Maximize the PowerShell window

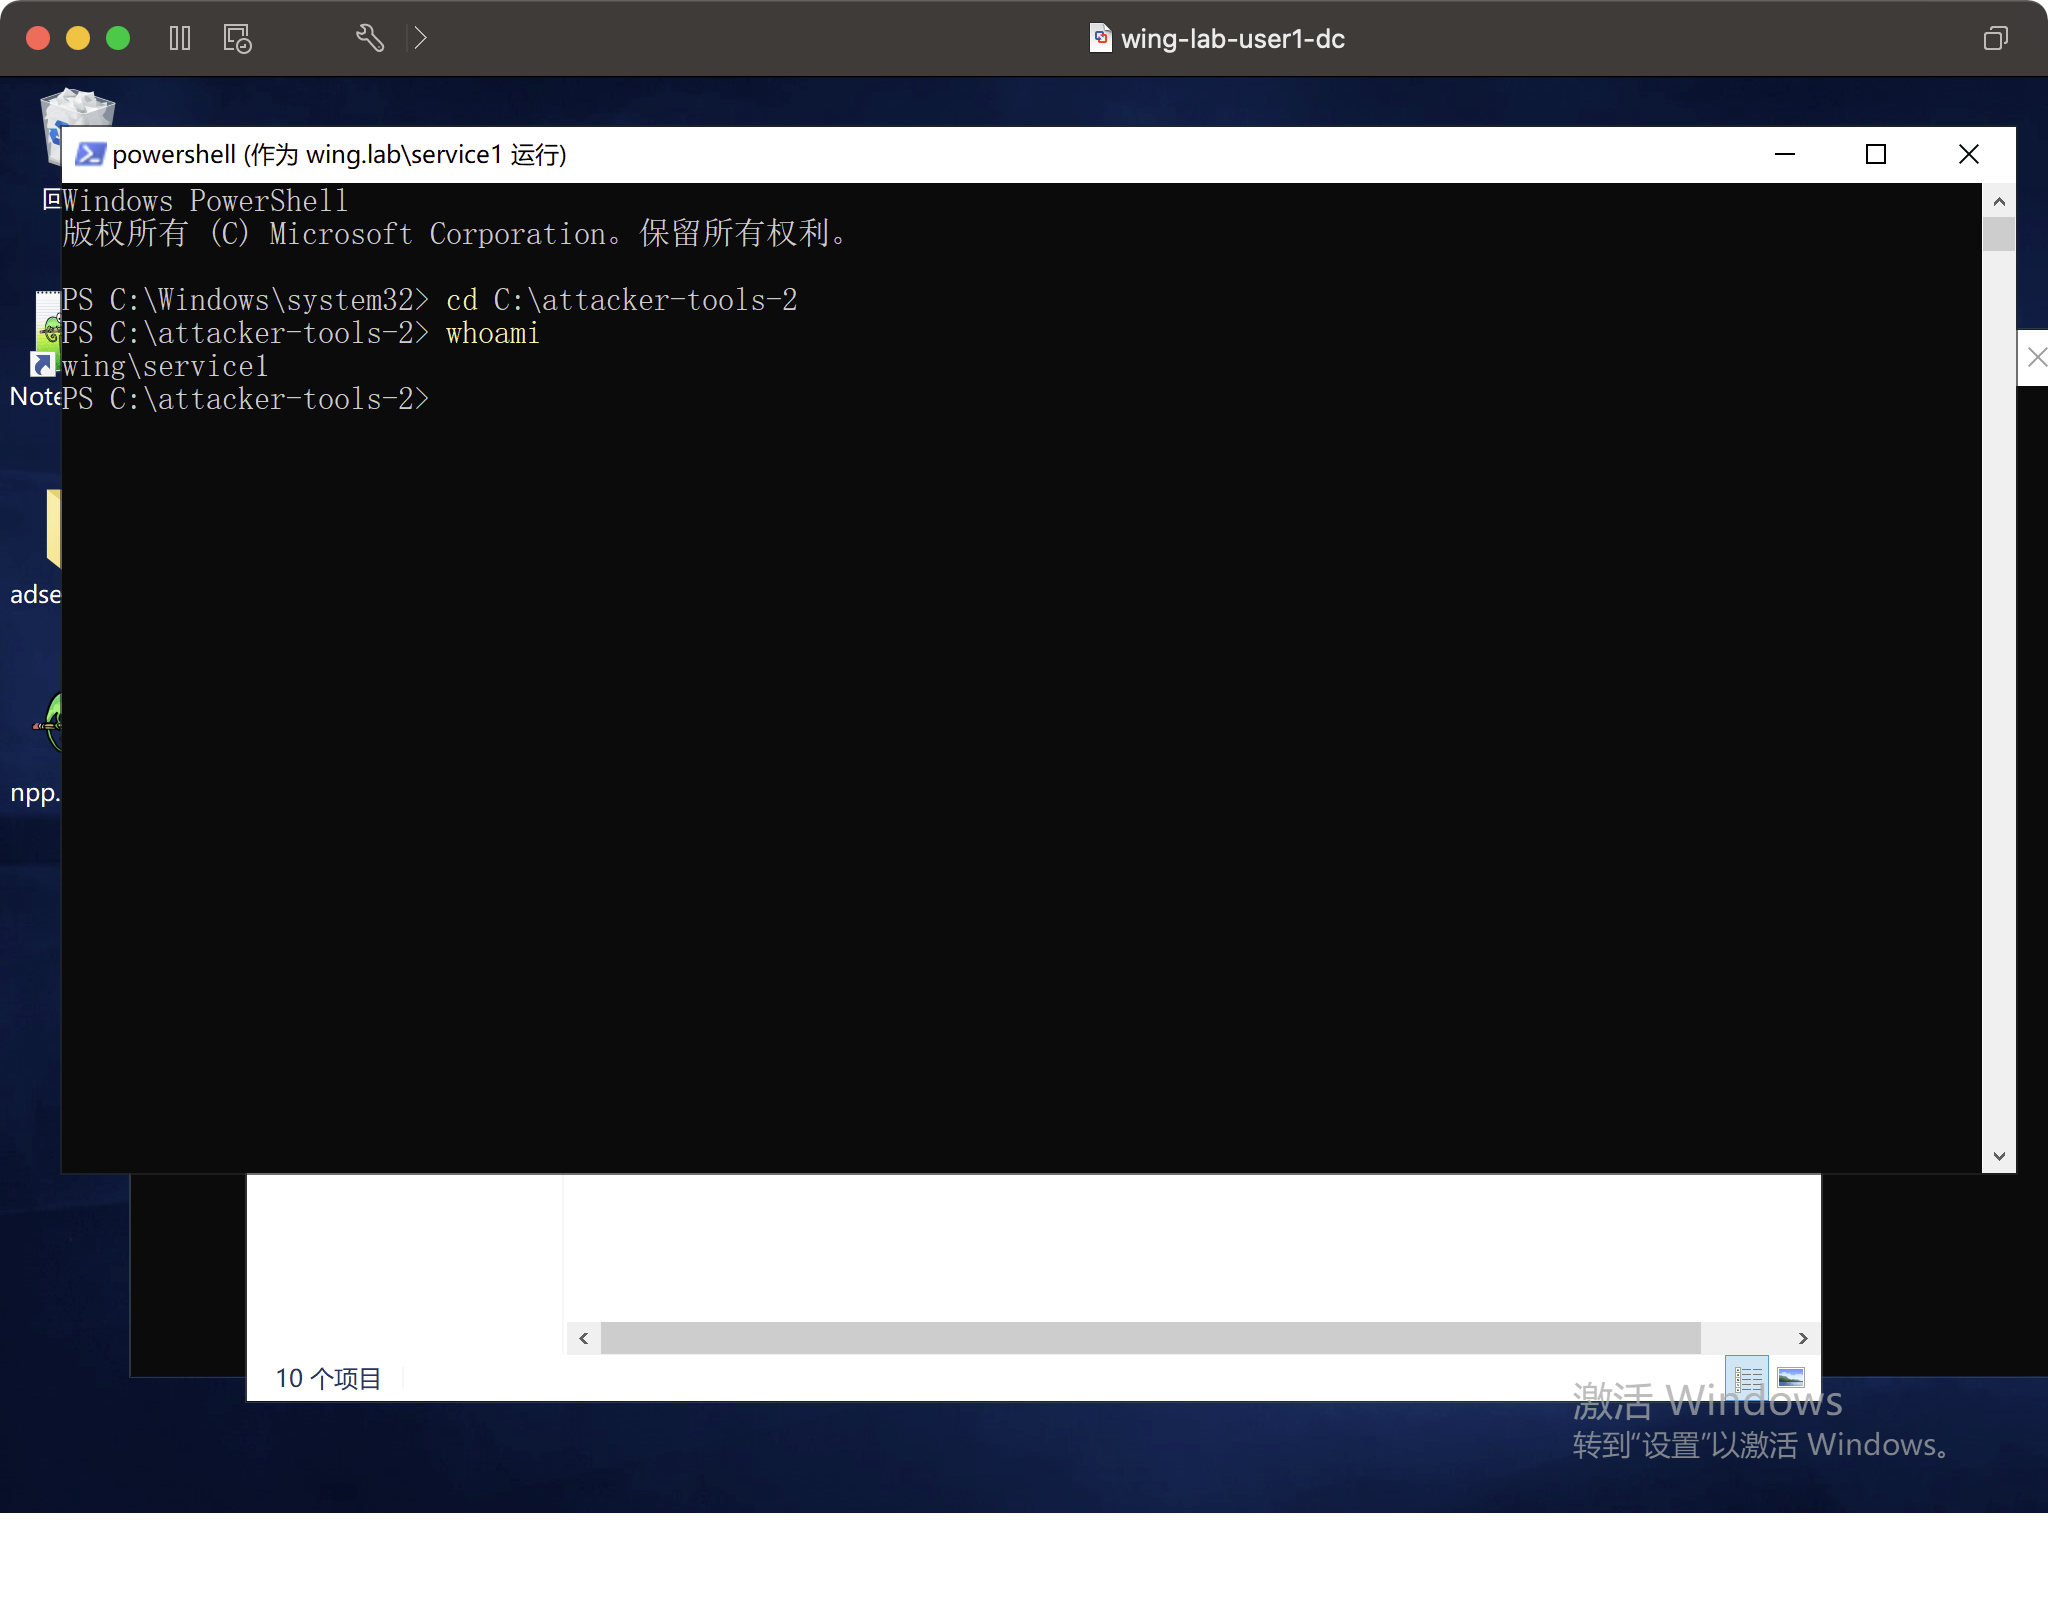tap(1876, 154)
